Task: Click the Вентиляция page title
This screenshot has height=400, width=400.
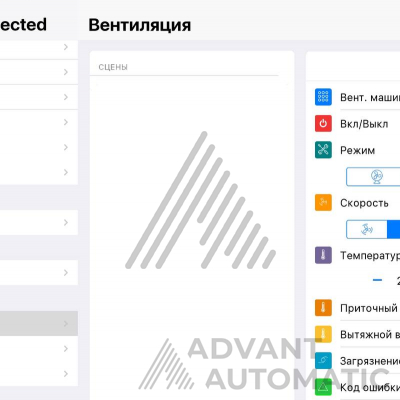Action: coord(140,25)
